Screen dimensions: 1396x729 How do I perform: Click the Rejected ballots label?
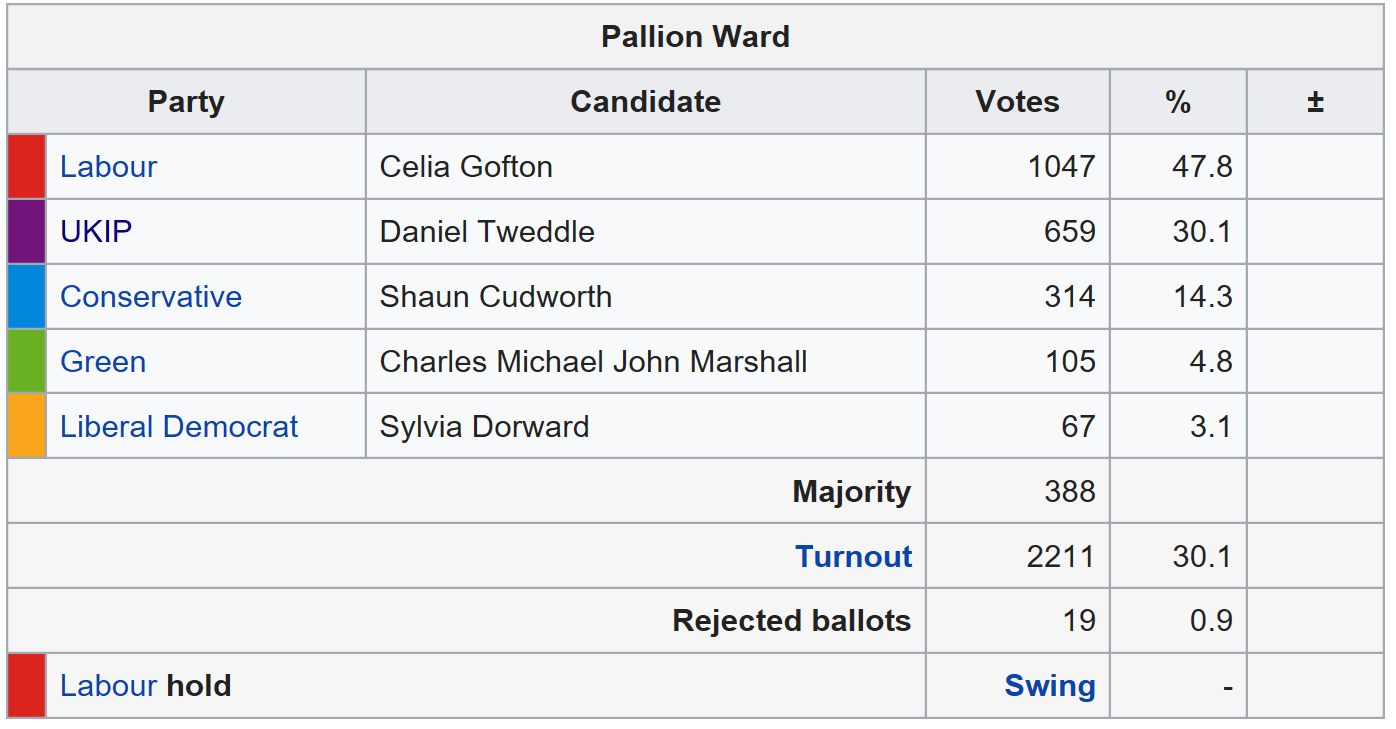[x=791, y=621]
